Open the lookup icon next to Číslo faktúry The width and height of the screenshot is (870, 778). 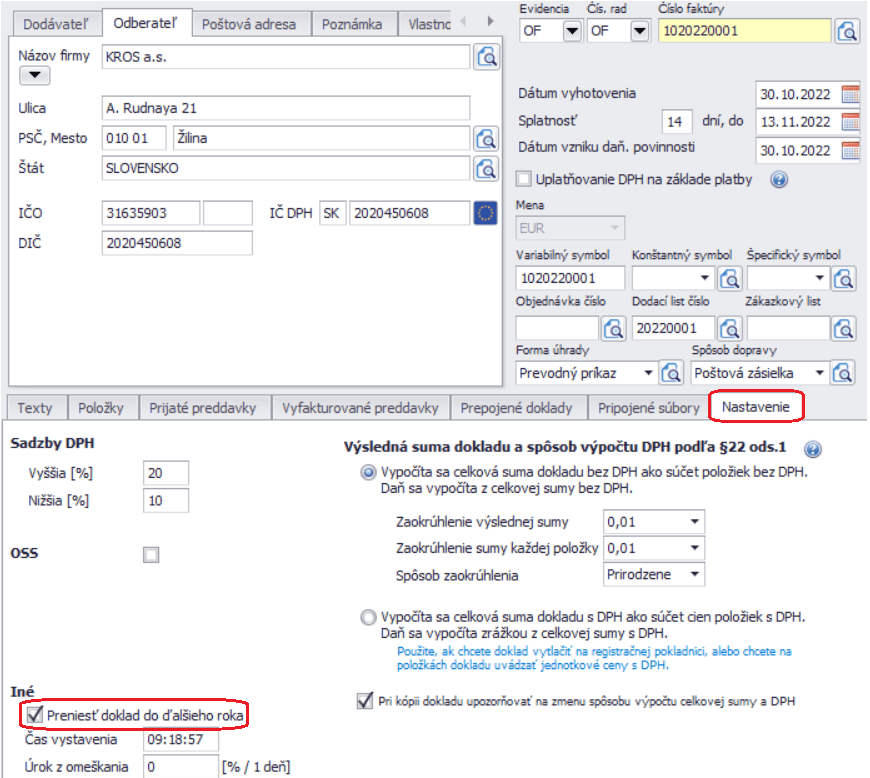coord(846,32)
